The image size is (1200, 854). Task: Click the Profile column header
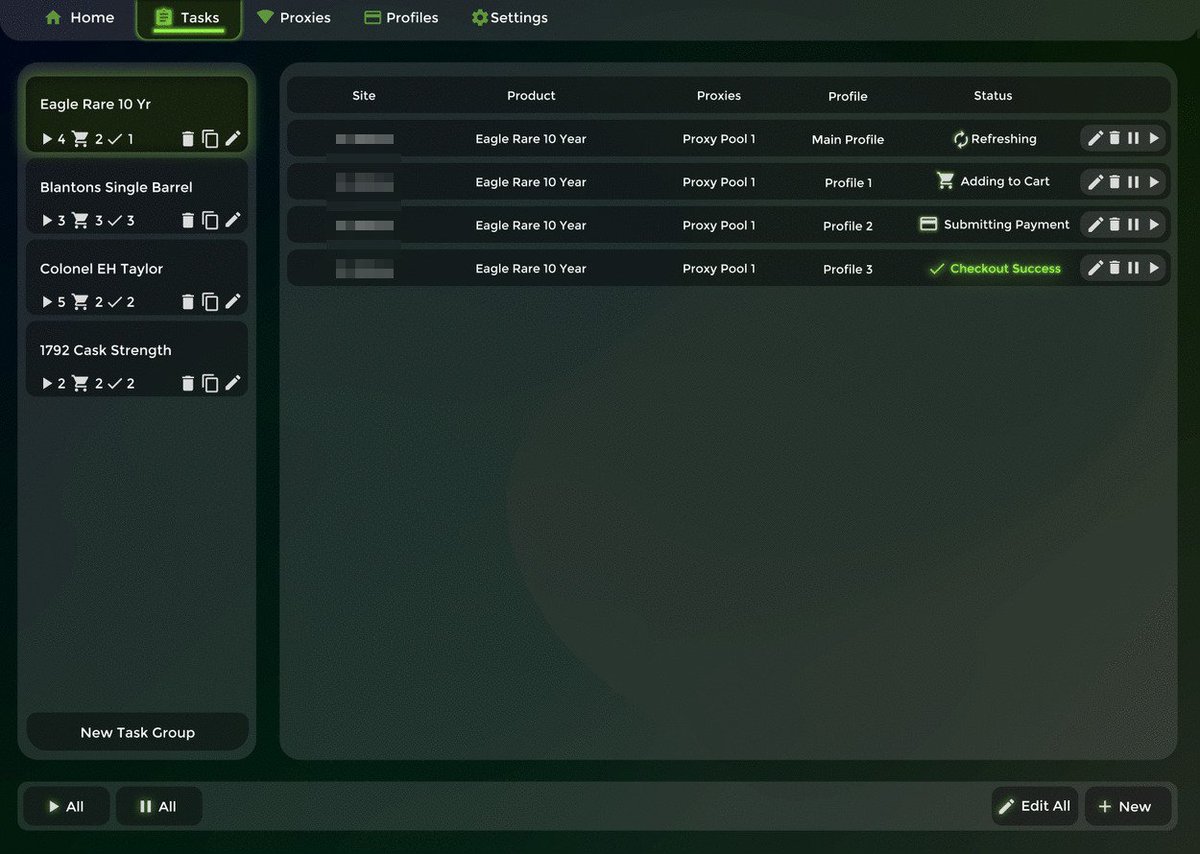(x=848, y=96)
